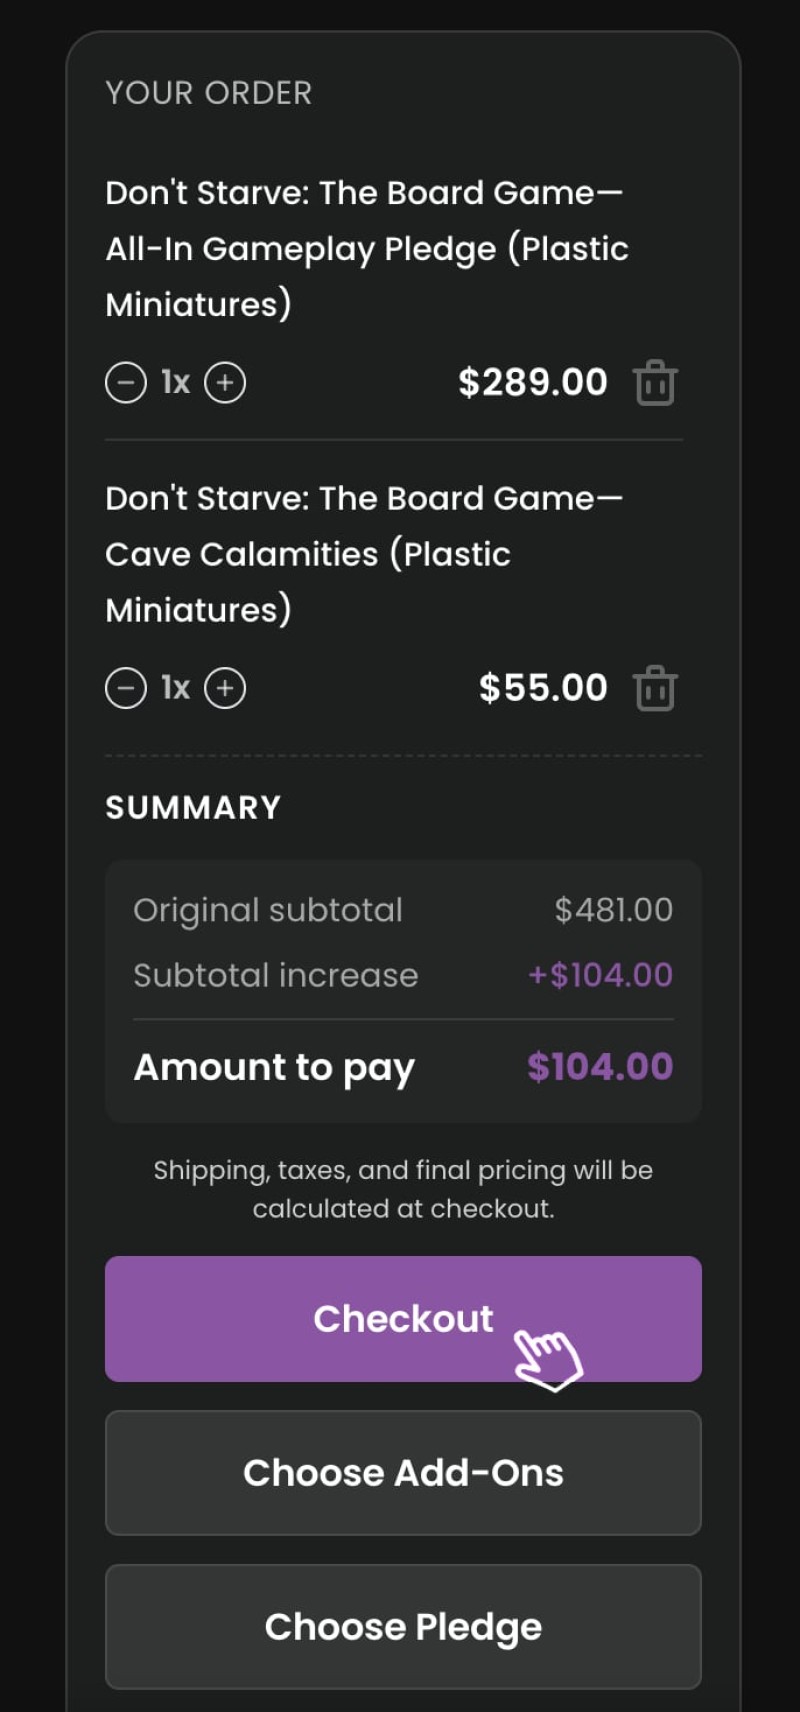Click the 1x quantity of All-In Pledge
Viewport: 800px width, 1712px height.
tap(175, 382)
